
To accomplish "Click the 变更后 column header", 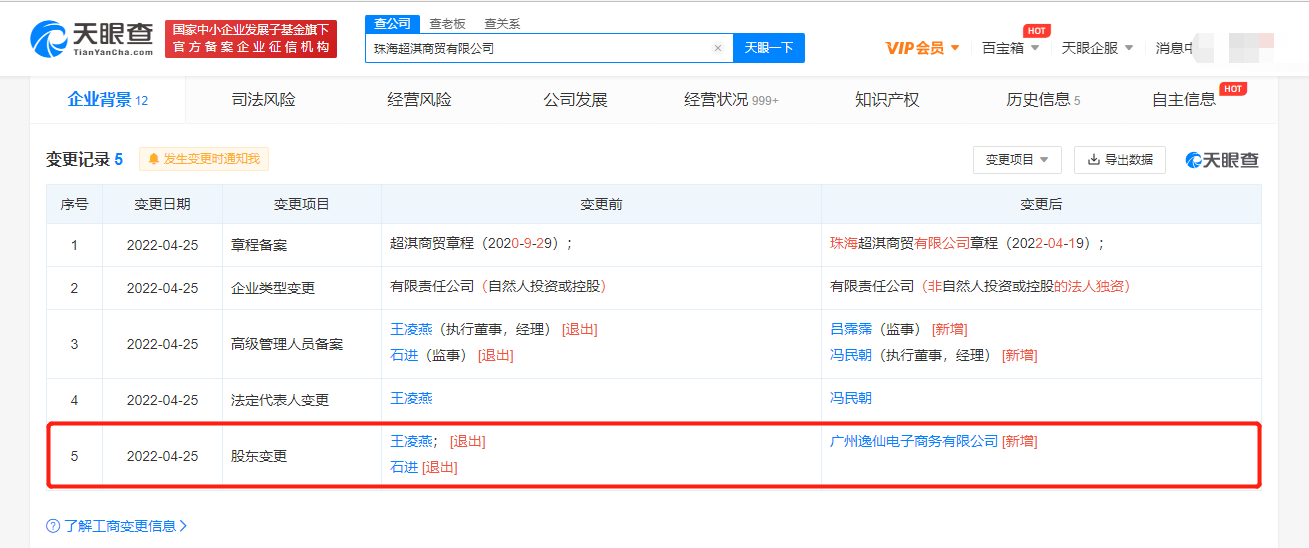I will 1041,204.
